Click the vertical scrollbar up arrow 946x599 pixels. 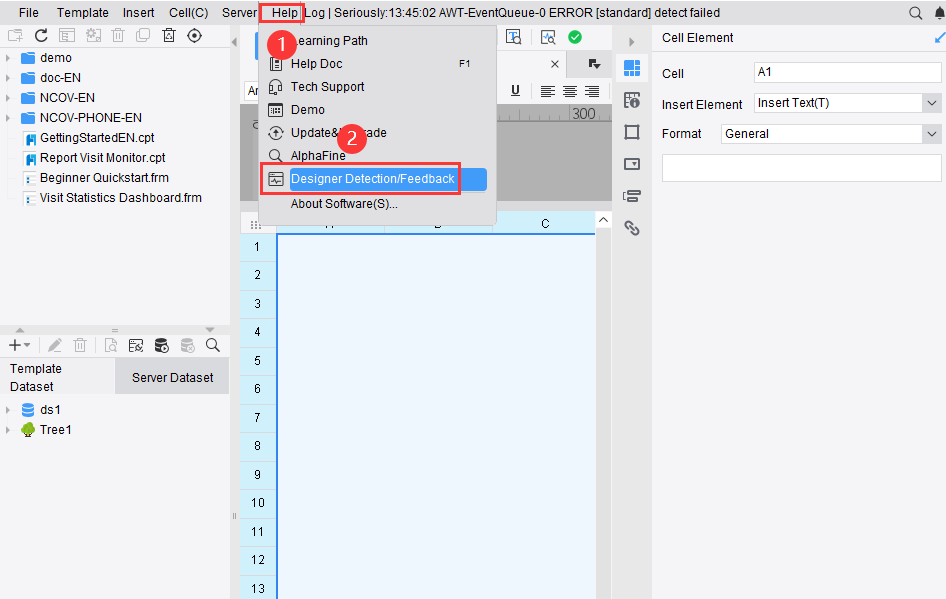[603, 220]
